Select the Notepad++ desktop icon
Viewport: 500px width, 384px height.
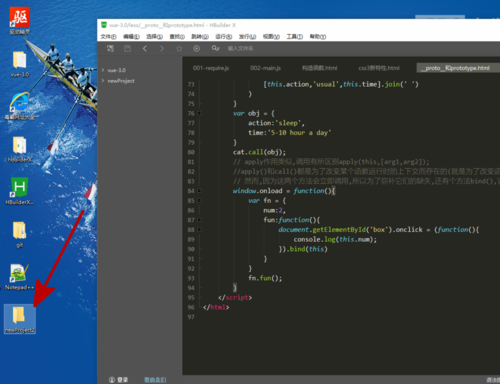click(19, 276)
